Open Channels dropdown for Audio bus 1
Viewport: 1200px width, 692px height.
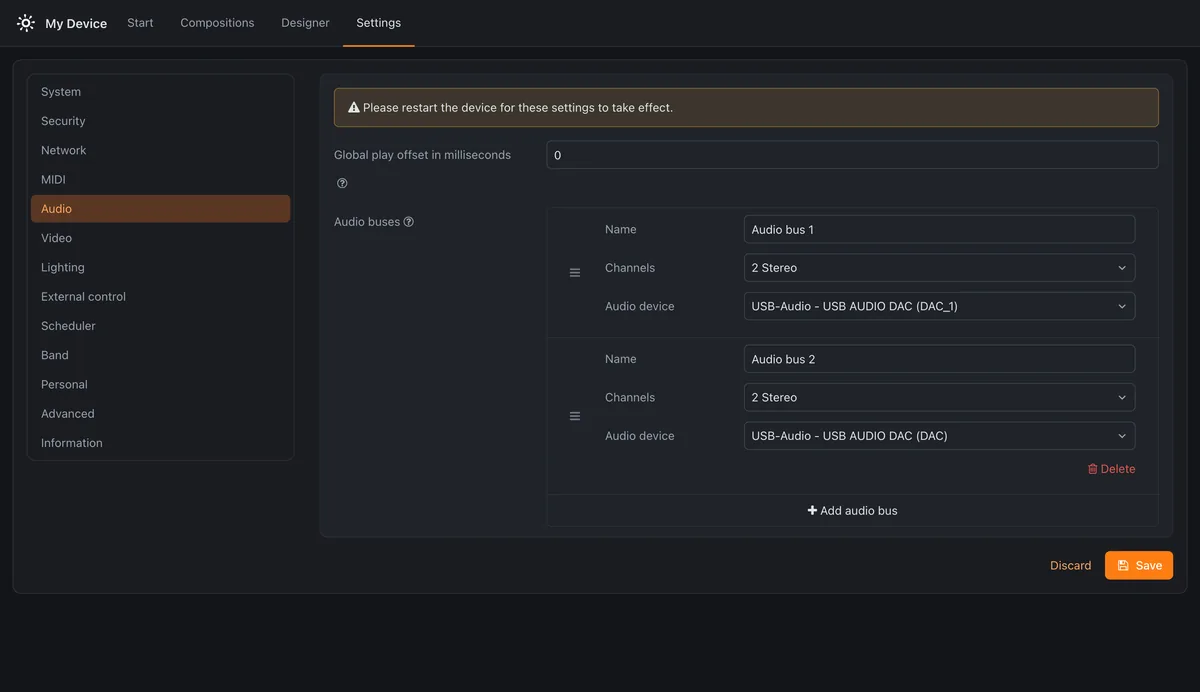939,268
